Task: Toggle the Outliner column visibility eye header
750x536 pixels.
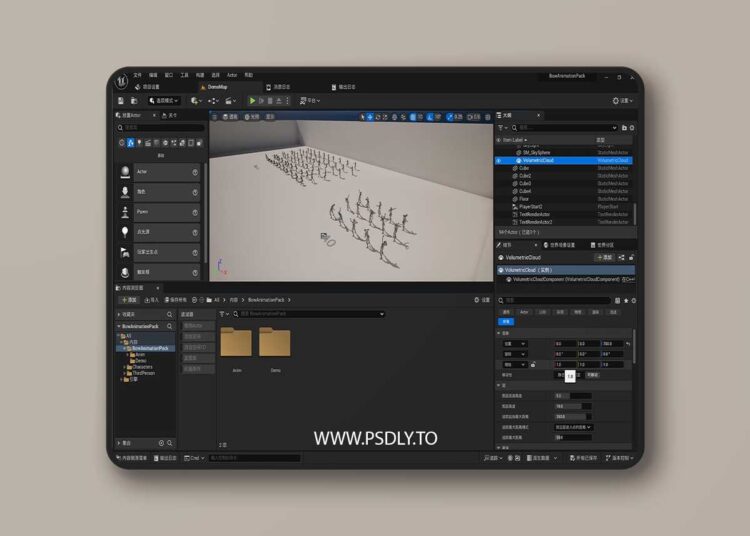Action: (x=499, y=139)
